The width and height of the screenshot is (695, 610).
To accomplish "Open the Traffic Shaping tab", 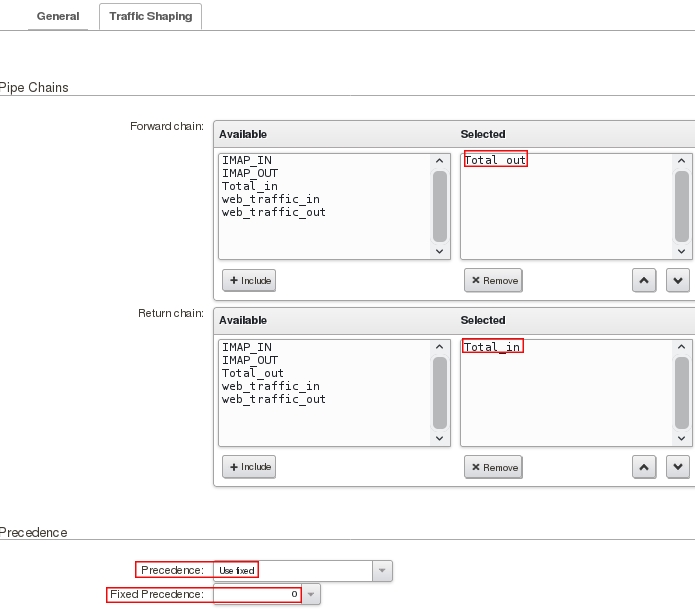I will [x=150, y=17].
